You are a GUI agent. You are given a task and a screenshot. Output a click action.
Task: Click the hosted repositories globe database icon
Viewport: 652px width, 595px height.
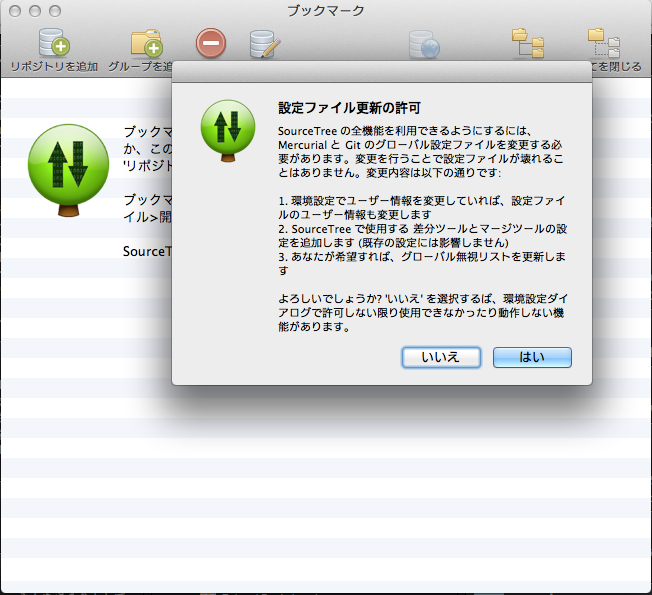click(424, 44)
